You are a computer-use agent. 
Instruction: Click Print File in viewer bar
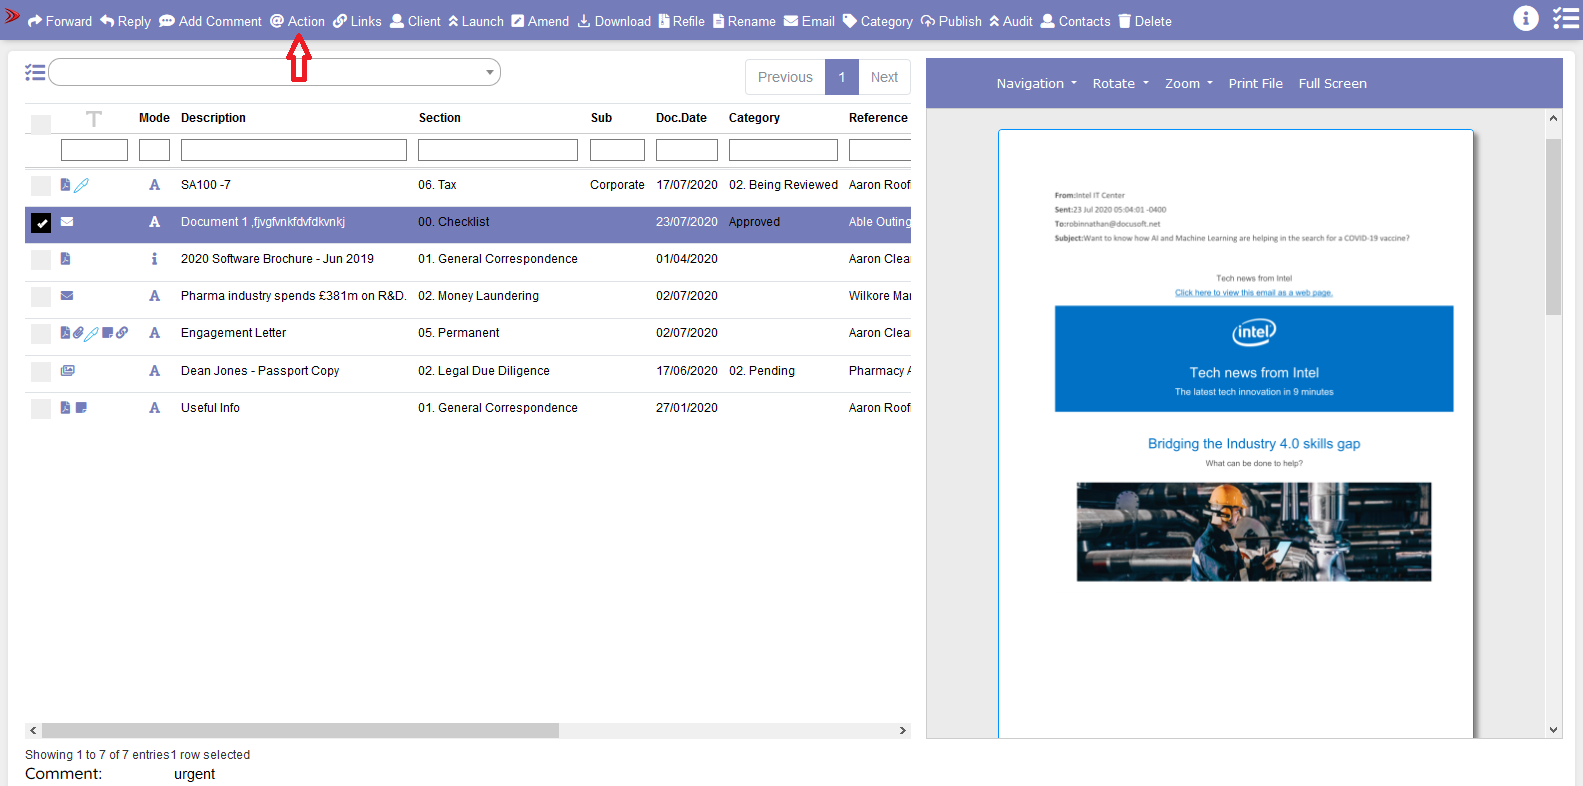click(1255, 84)
